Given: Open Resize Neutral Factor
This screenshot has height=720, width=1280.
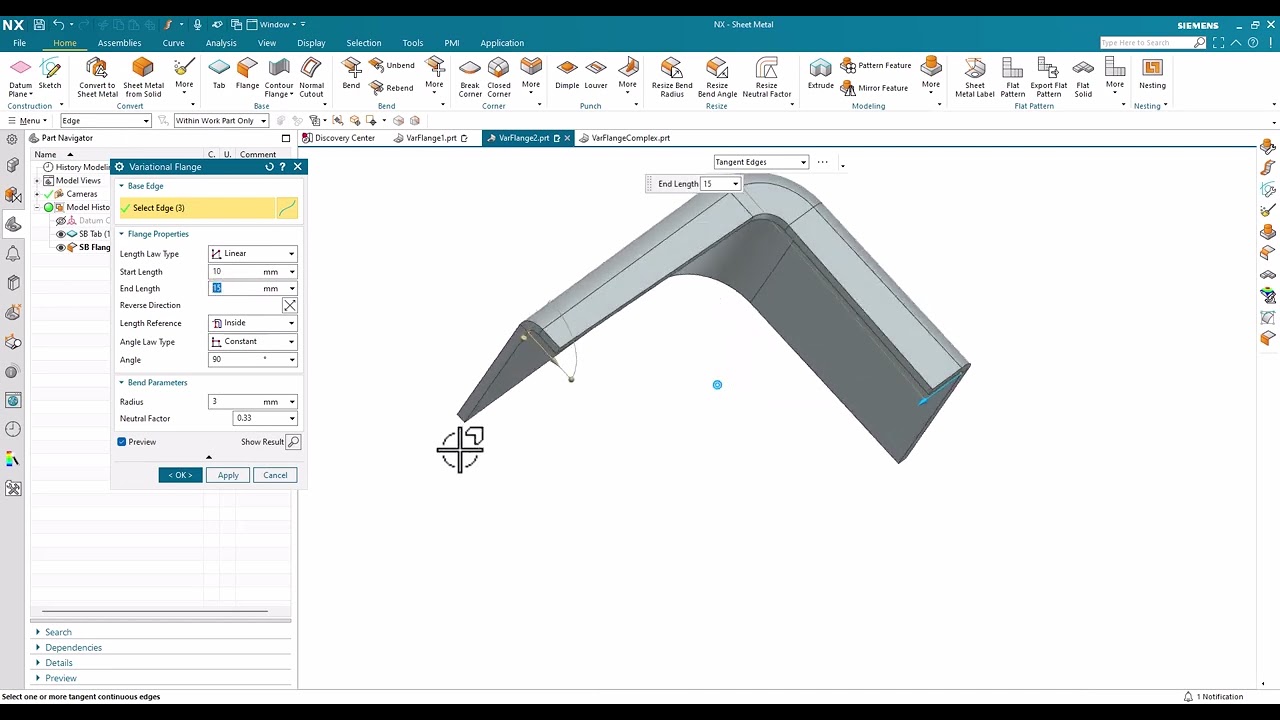Looking at the screenshot, I should pos(767,76).
